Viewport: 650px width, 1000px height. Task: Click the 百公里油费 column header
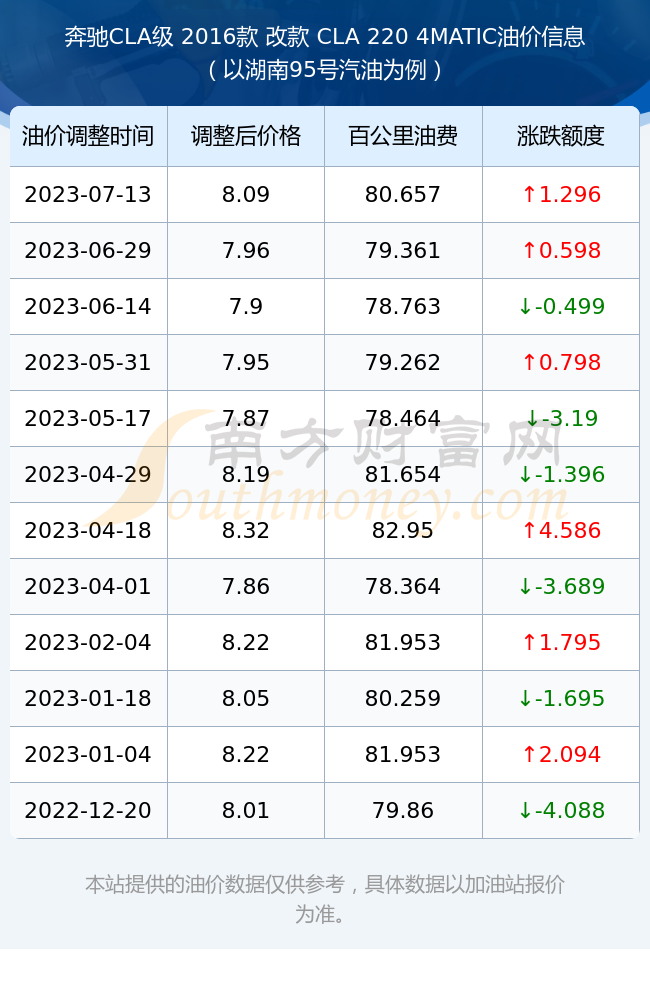(403, 136)
